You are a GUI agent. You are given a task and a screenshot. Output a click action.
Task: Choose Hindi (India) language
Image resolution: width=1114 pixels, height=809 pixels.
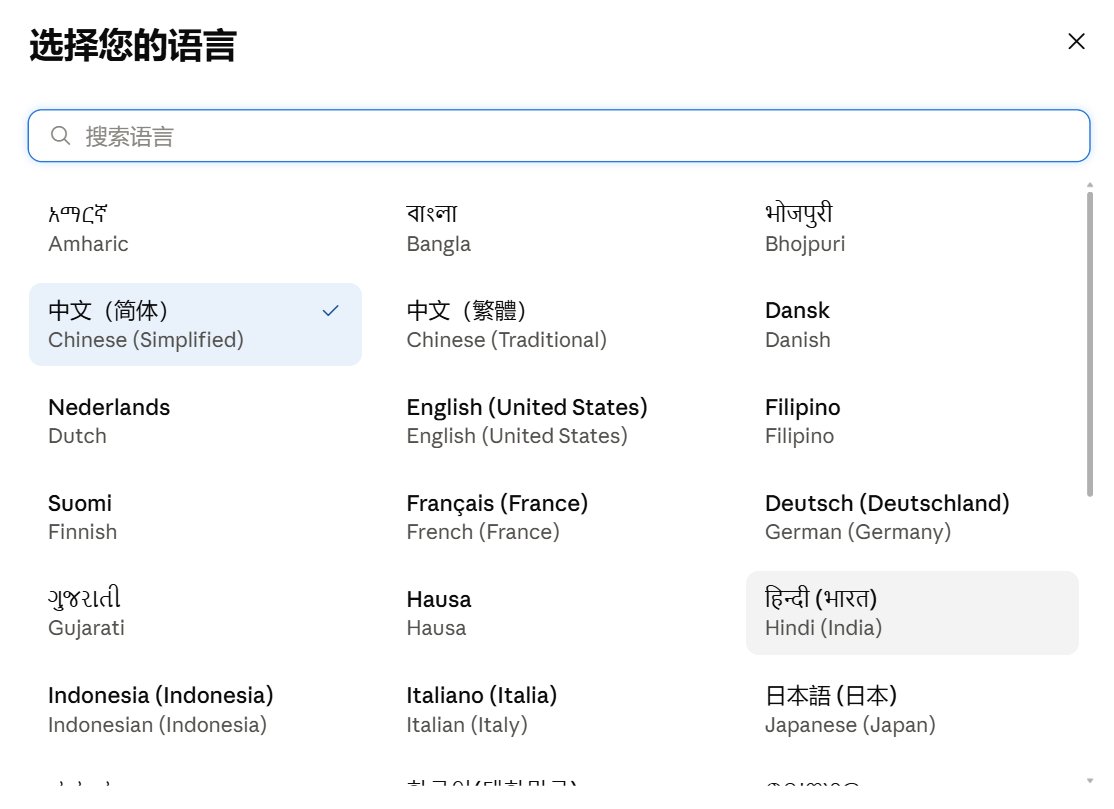[912, 613]
